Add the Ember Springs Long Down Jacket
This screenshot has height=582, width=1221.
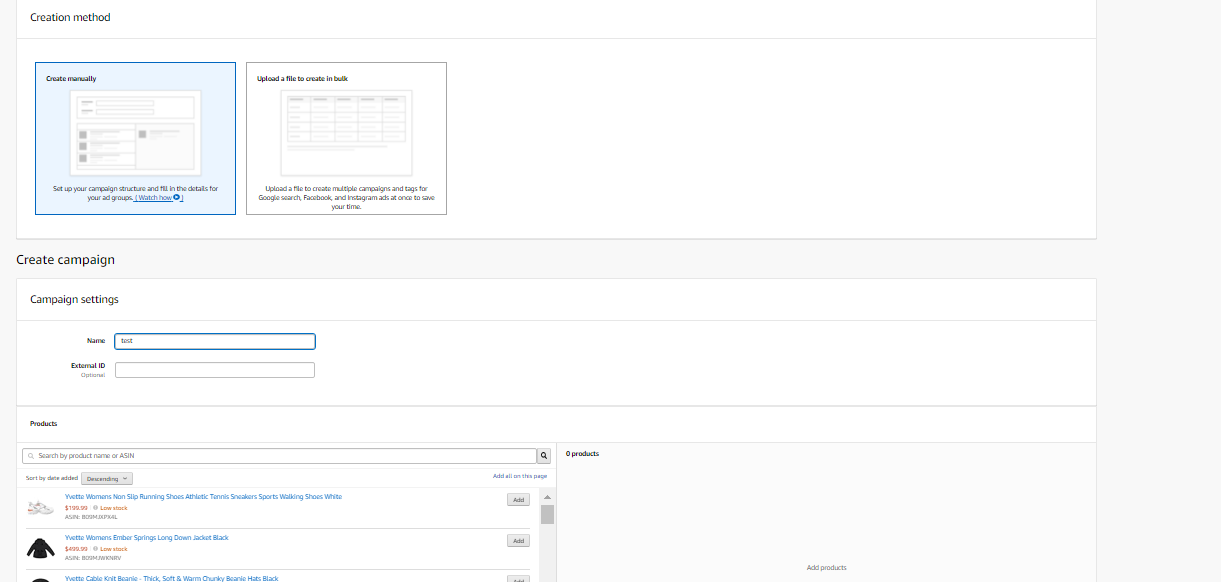[518, 540]
